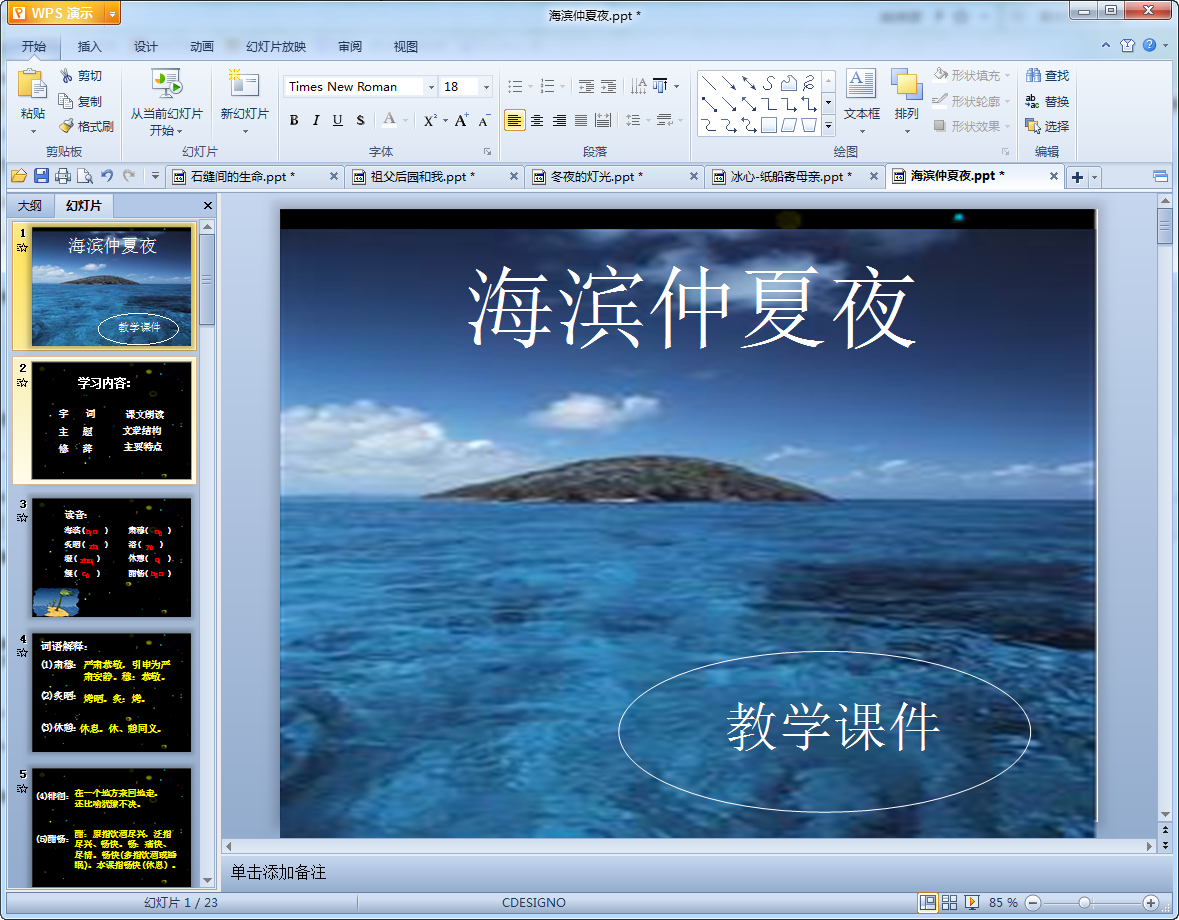This screenshot has width=1179, height=920.
Task: Open the Arrange 排列 tool
Action: [x=907, y=101]
